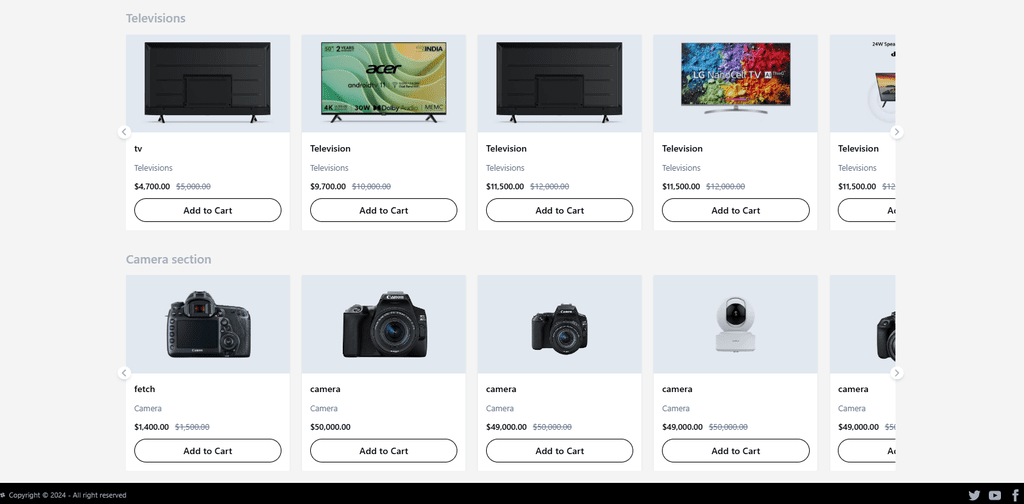Open the Facebook icon in the footer
This screenshot has height=504, width=1024.
pyautogui.click(x=1016, y=496)
